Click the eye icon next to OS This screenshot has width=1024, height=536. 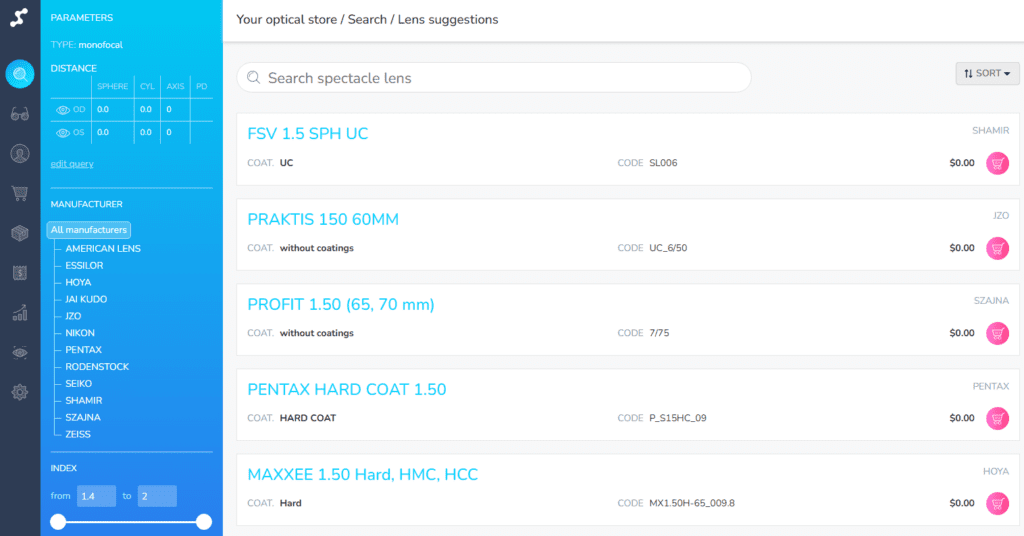click(x=64, y=132)
